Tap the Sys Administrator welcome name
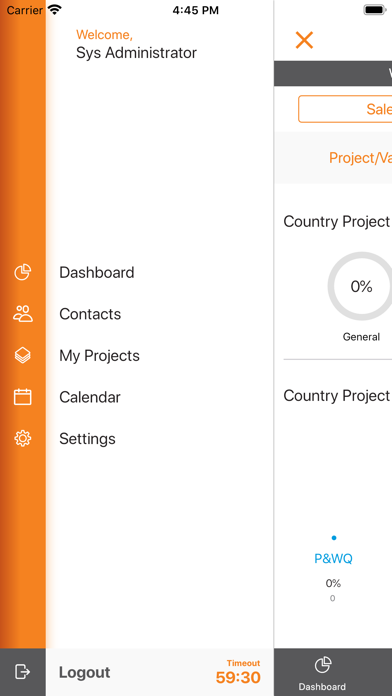The height and width of the screenshot is (696, 392). (136, 53)
